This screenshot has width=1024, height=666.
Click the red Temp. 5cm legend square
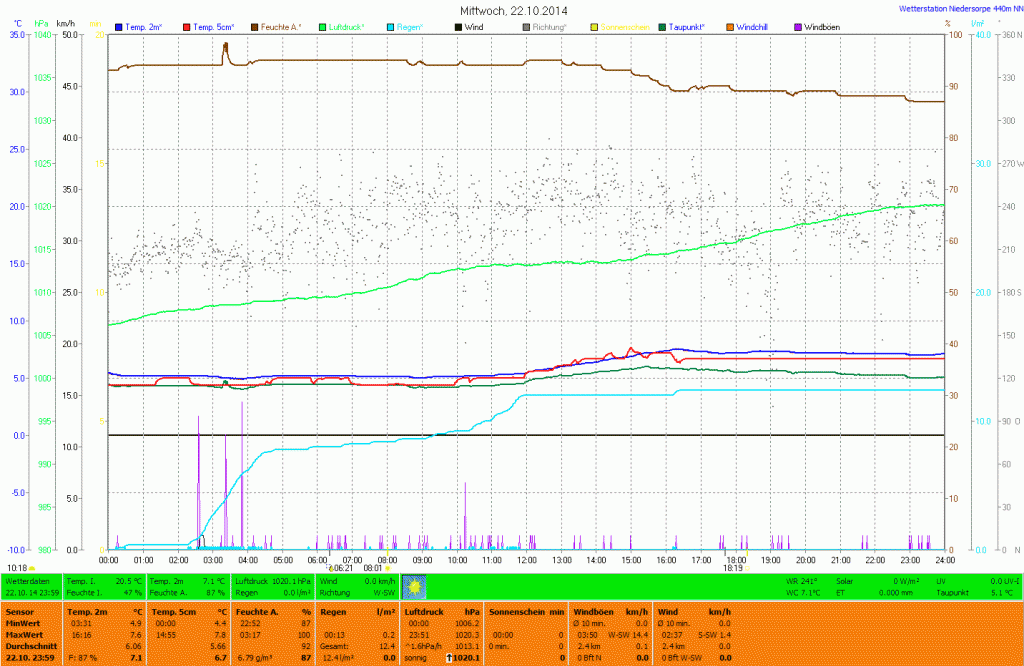point(186,26)
